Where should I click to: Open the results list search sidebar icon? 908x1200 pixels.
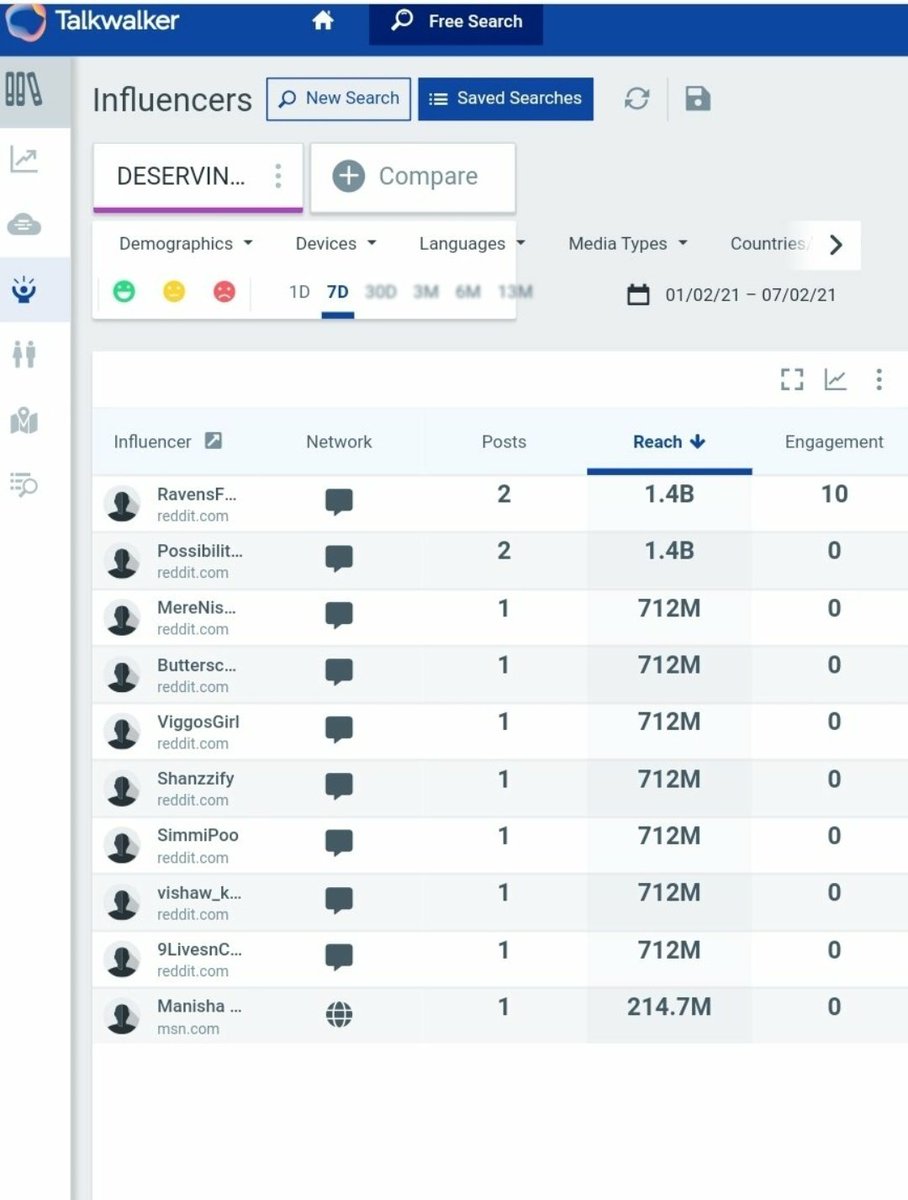tap(24, 485)
